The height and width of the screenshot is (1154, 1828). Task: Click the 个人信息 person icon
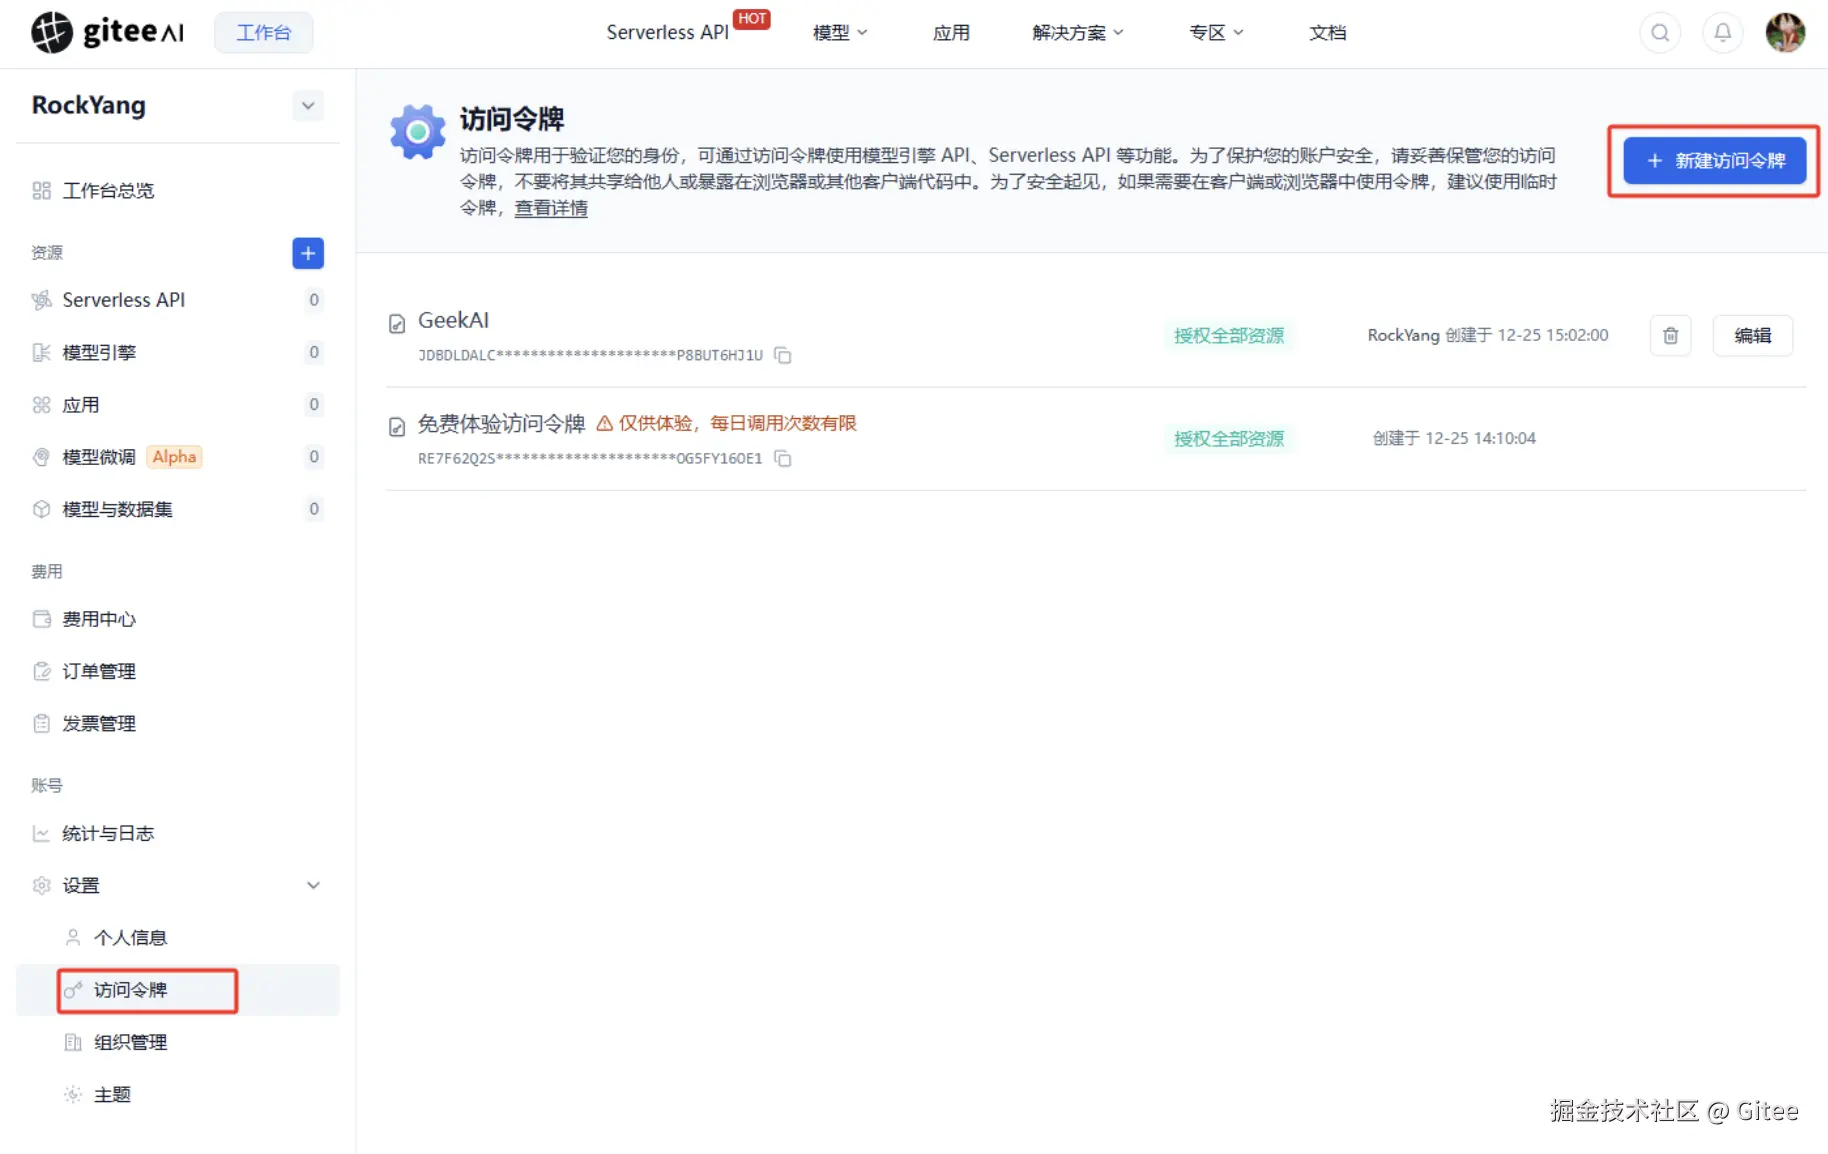click(73, 937)
